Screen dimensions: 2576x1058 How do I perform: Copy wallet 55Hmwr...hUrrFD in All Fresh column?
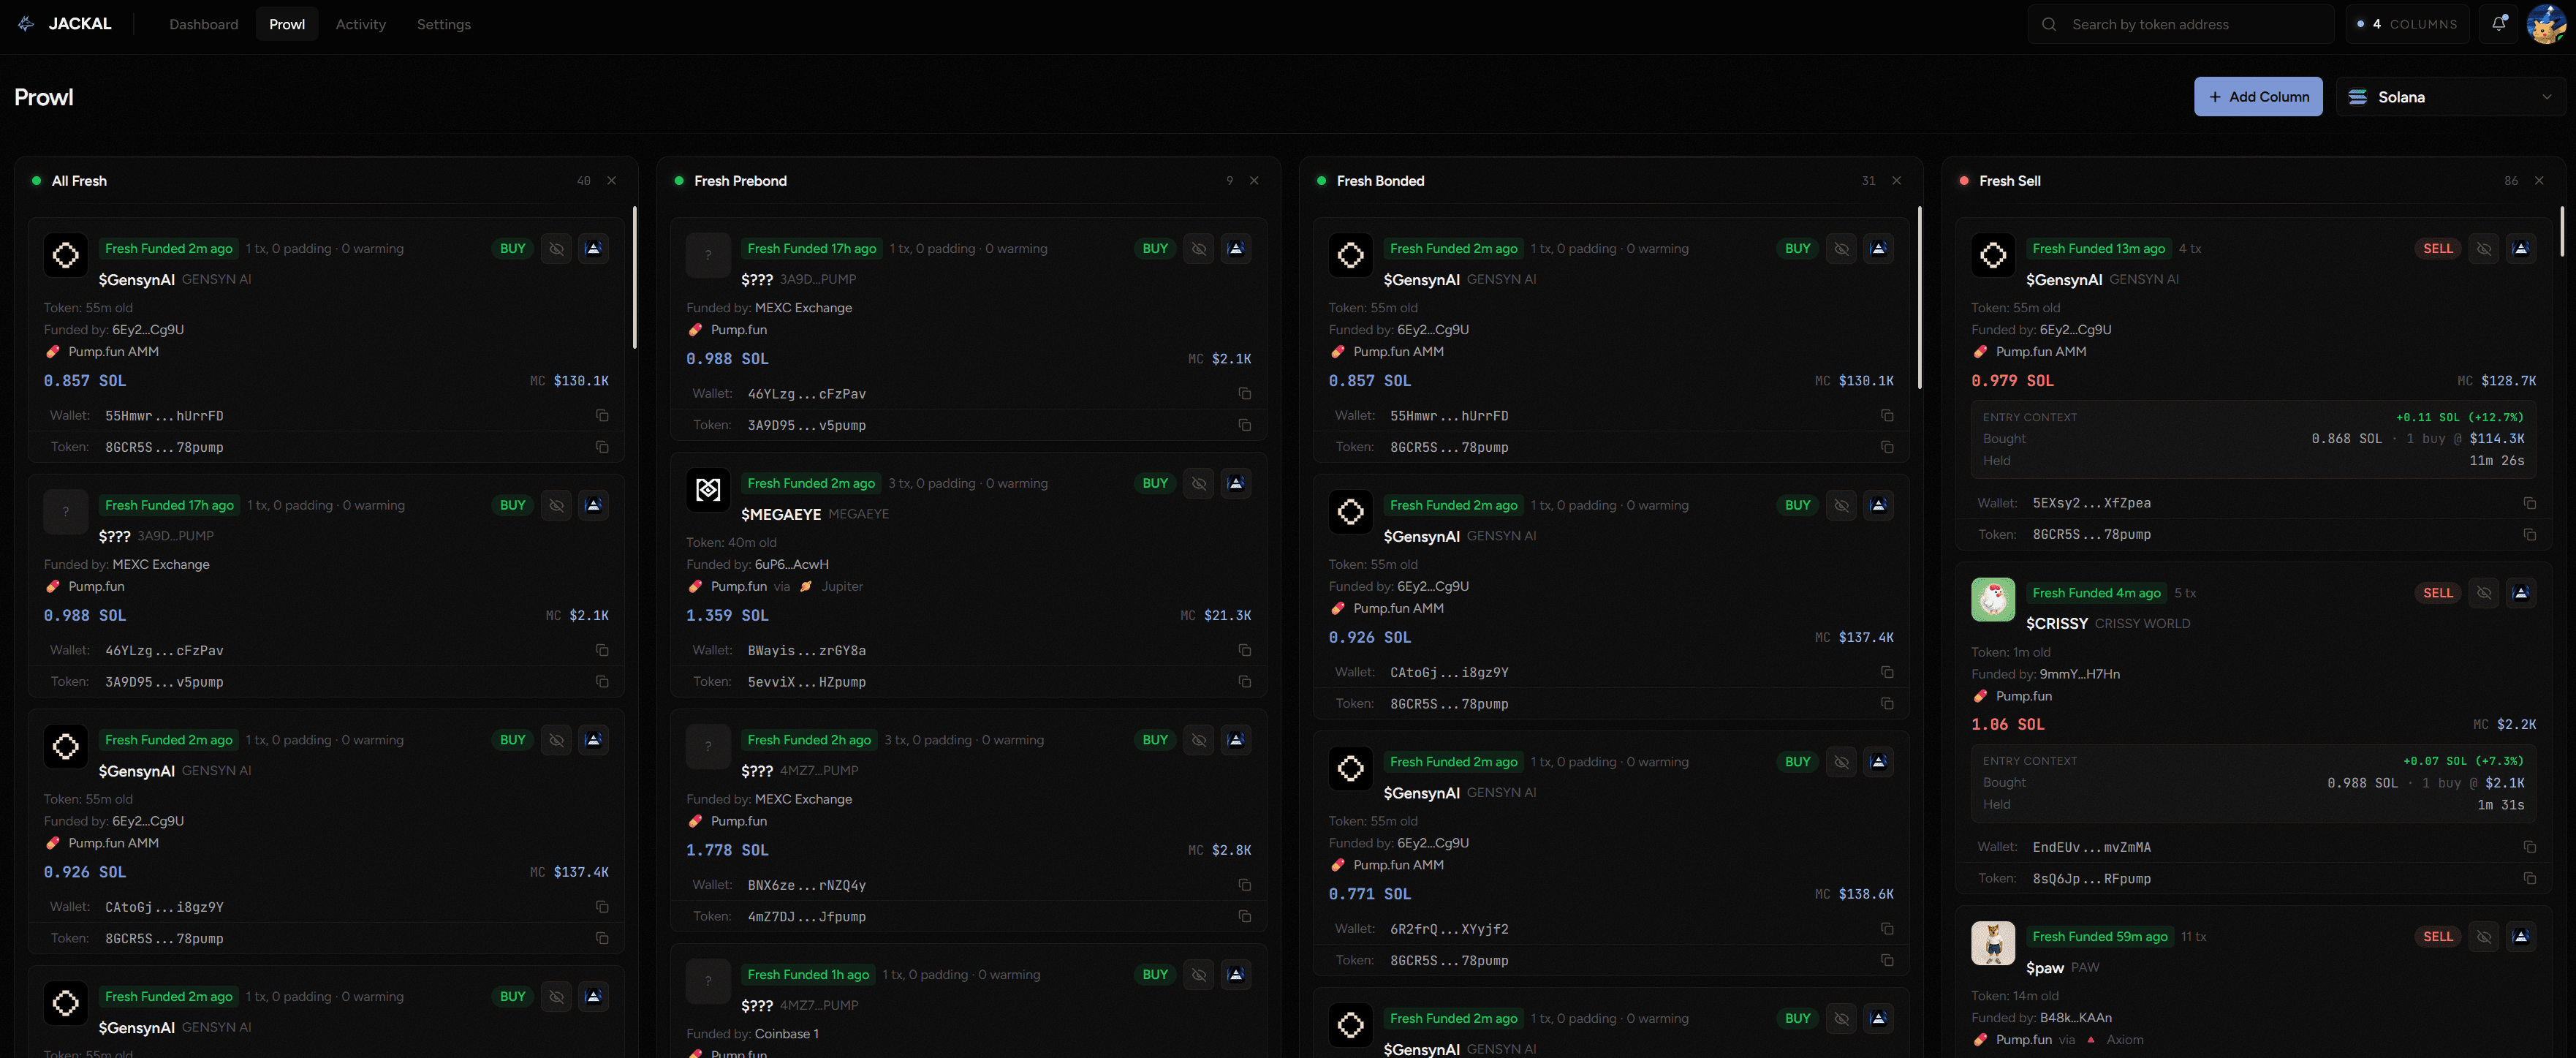point(602,416)
